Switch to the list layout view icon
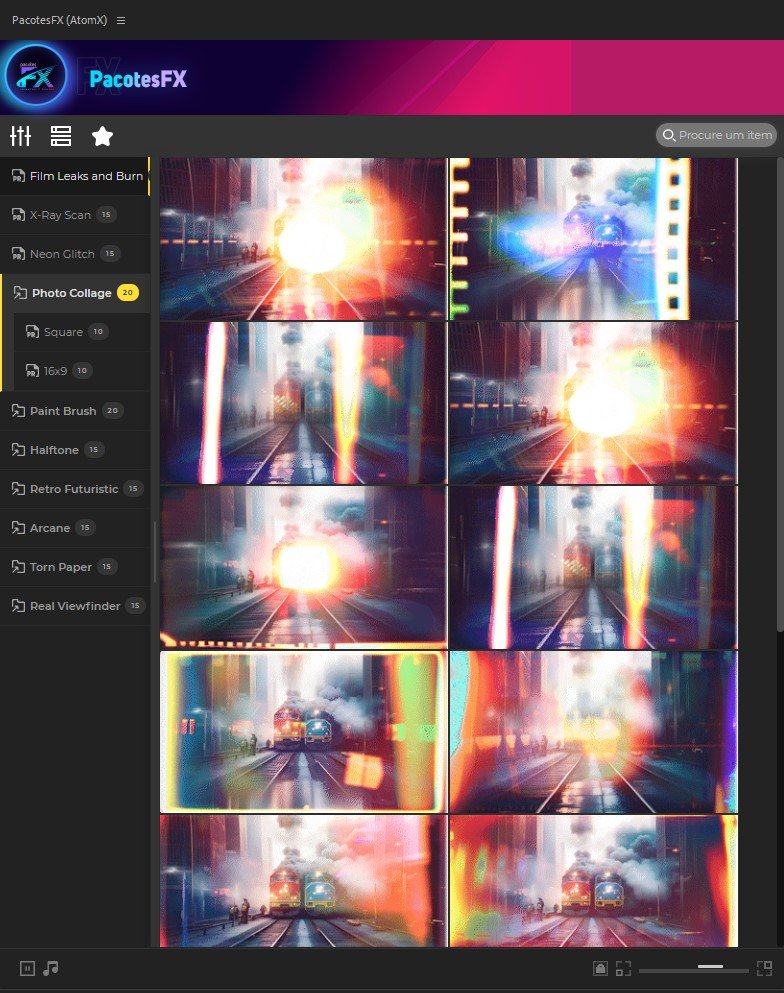The width and height of the screenshot is (784, 993). pos(61,136)
